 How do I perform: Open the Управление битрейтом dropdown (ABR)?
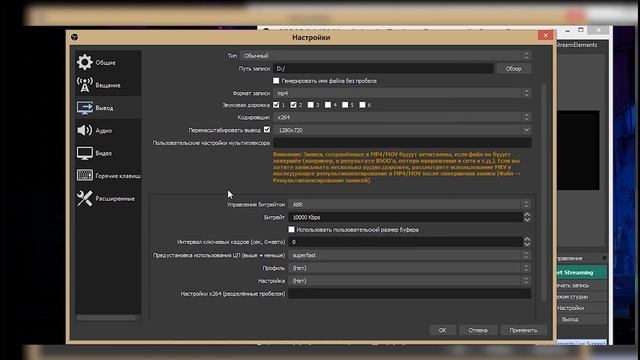click(x=409, y=204)
